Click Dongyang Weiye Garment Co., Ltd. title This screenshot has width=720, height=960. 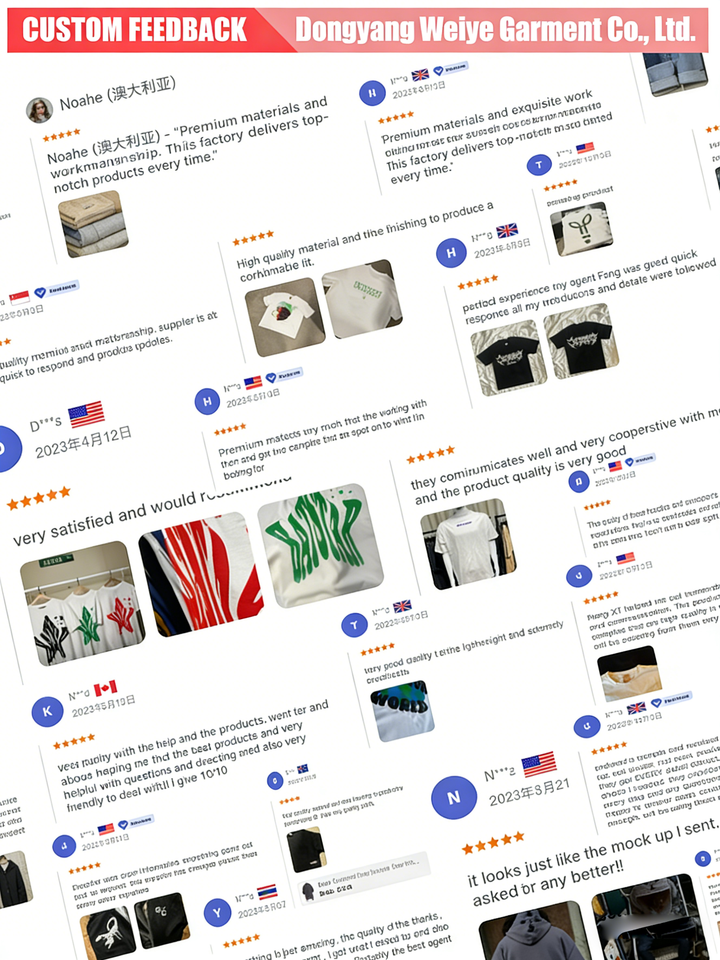click(495, 29)
